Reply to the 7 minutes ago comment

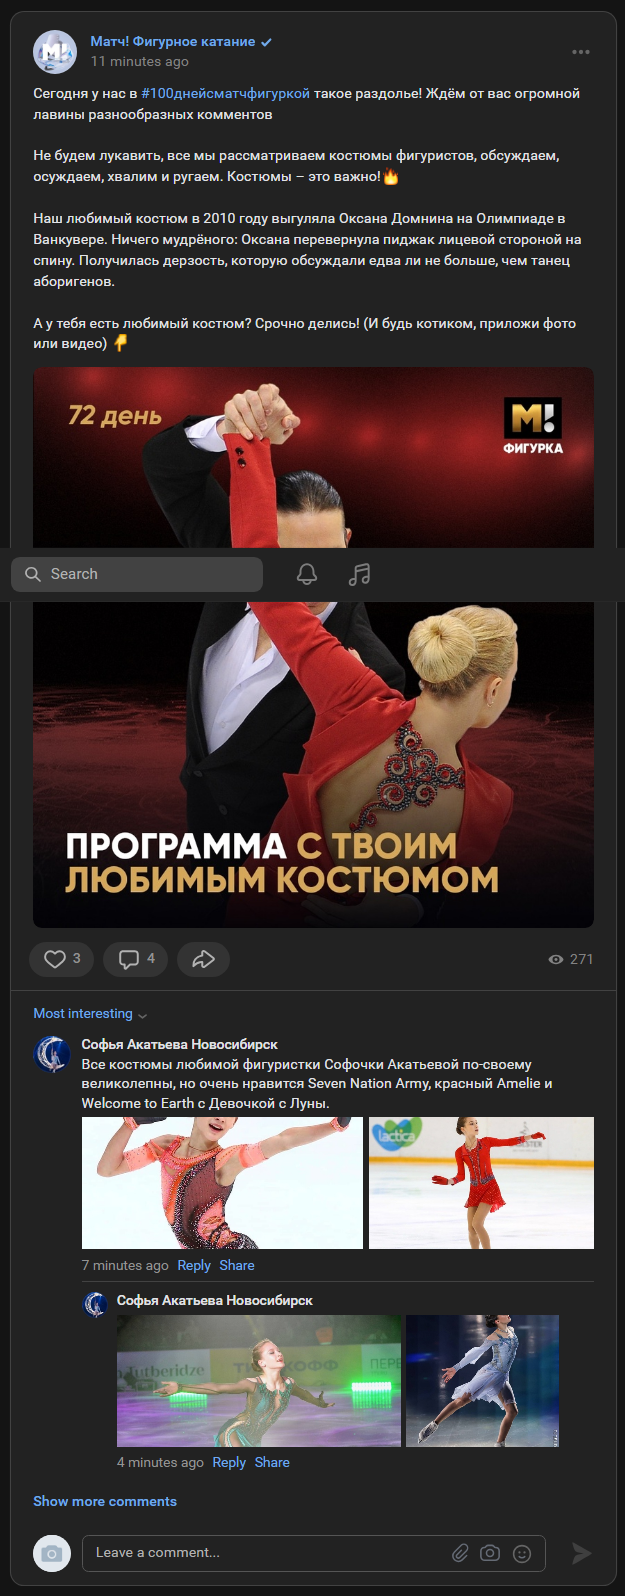194,1265
